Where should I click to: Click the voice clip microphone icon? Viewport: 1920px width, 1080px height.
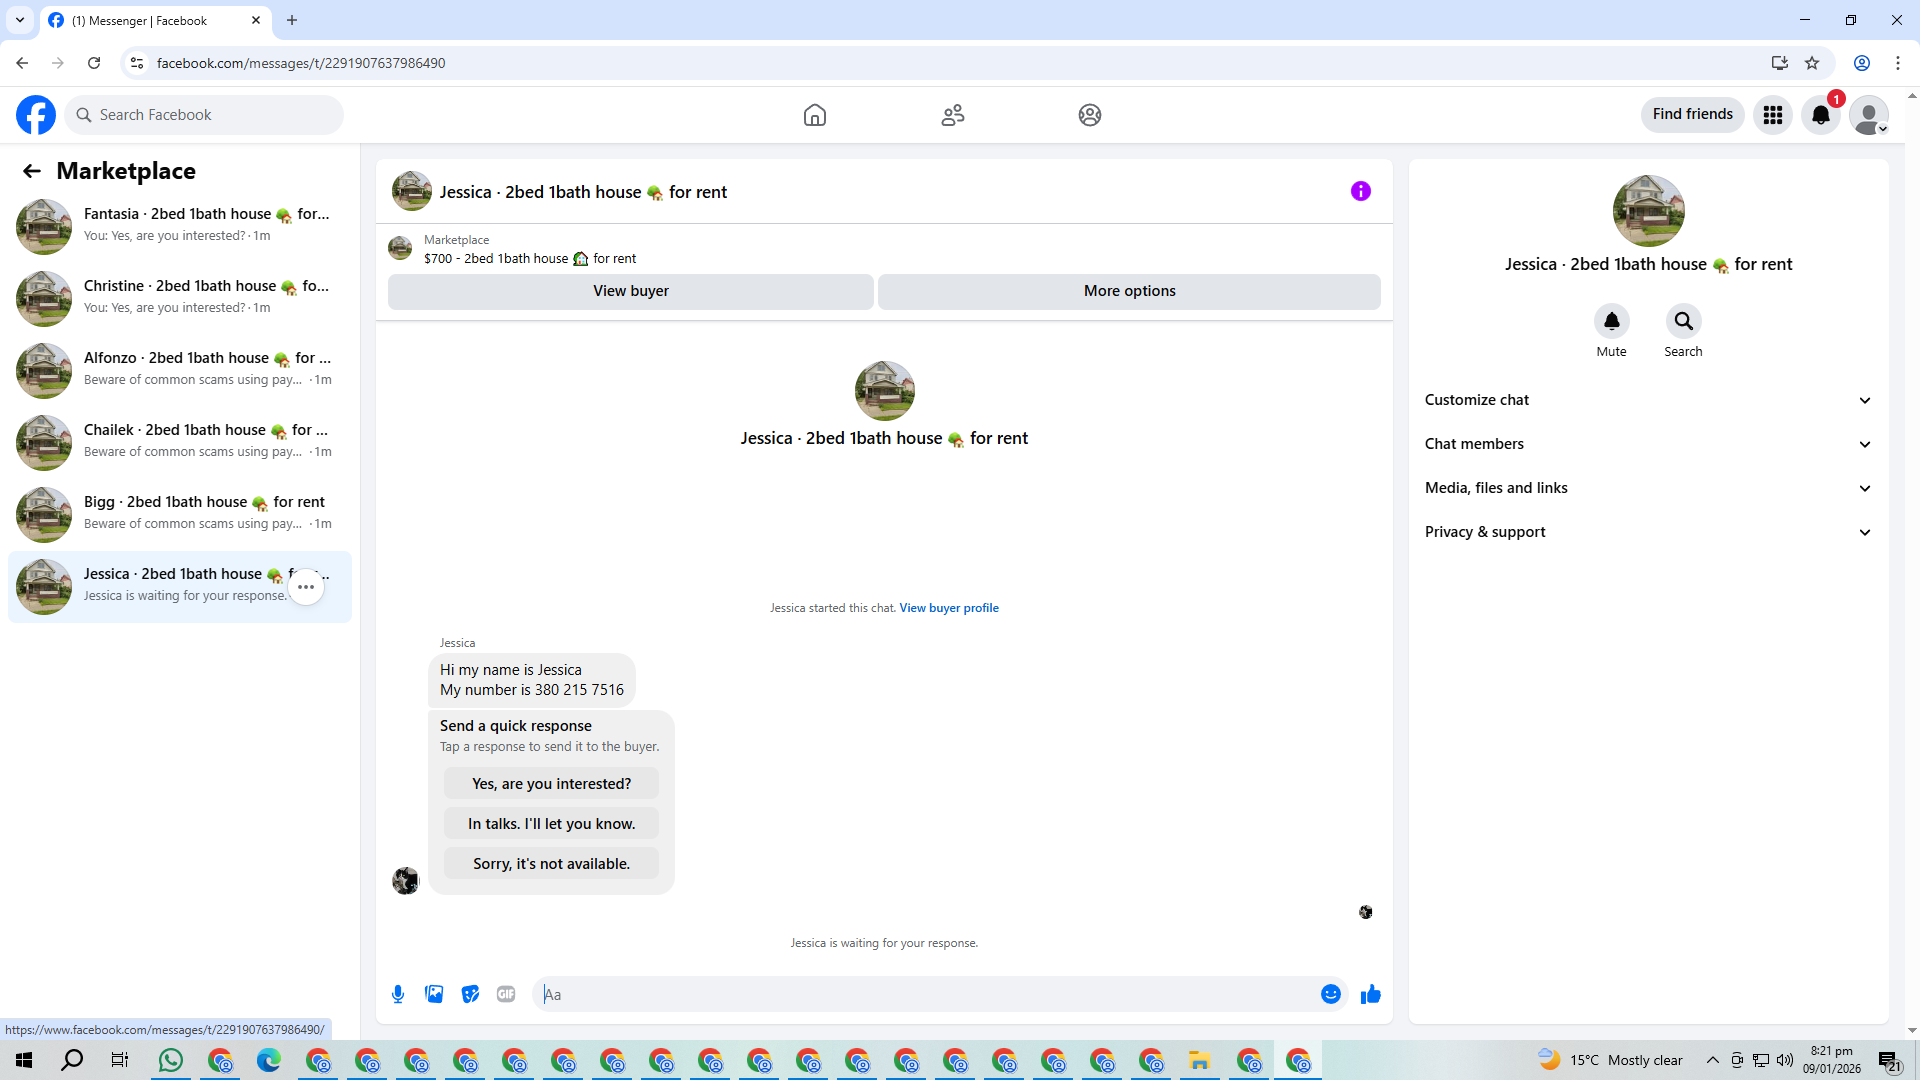(x=398, y=994)
